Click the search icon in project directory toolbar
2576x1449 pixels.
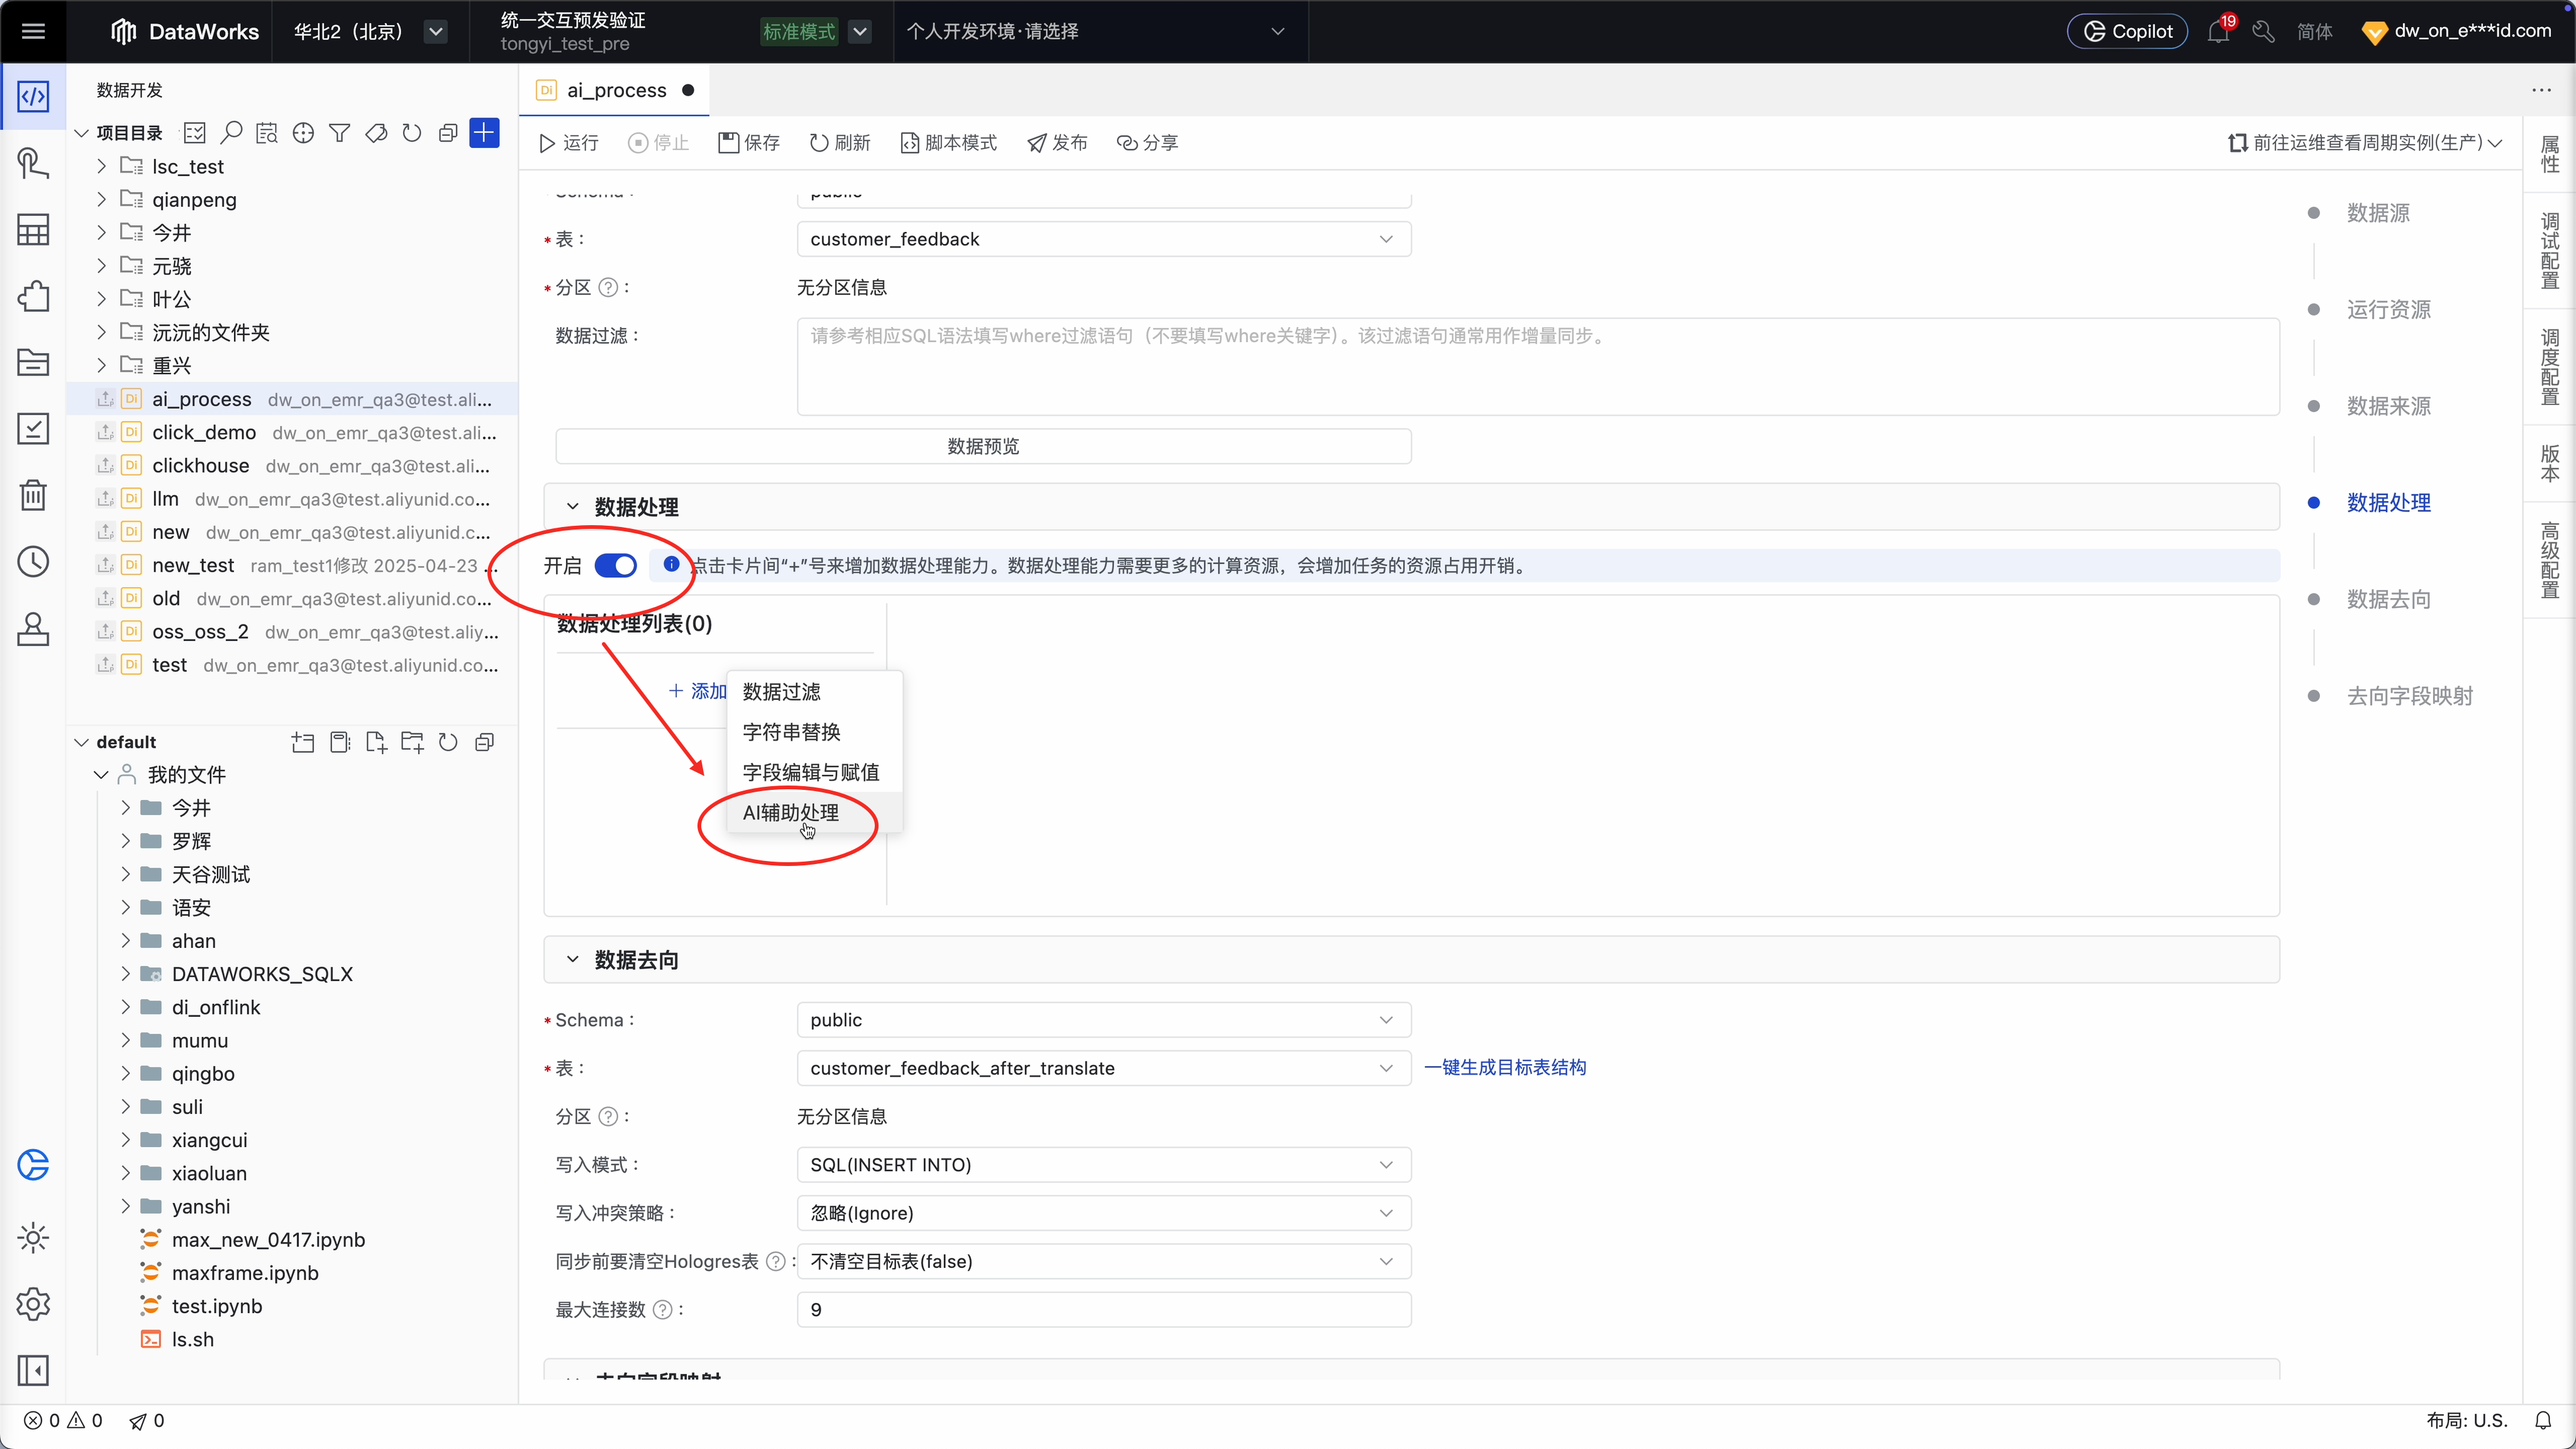pos(231,132)
